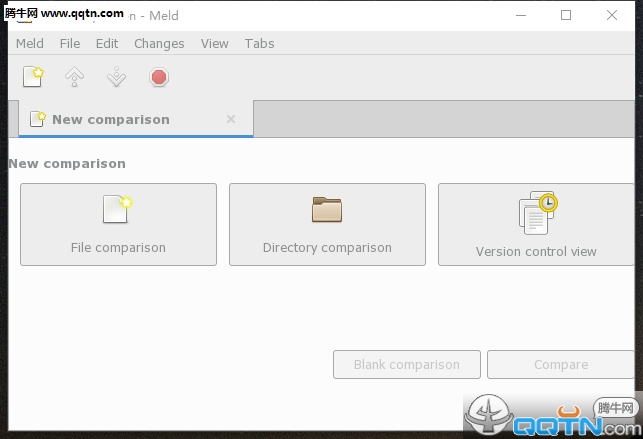Click the Blank comparison button
Screen dimensions: 643x439
(407, 364)
